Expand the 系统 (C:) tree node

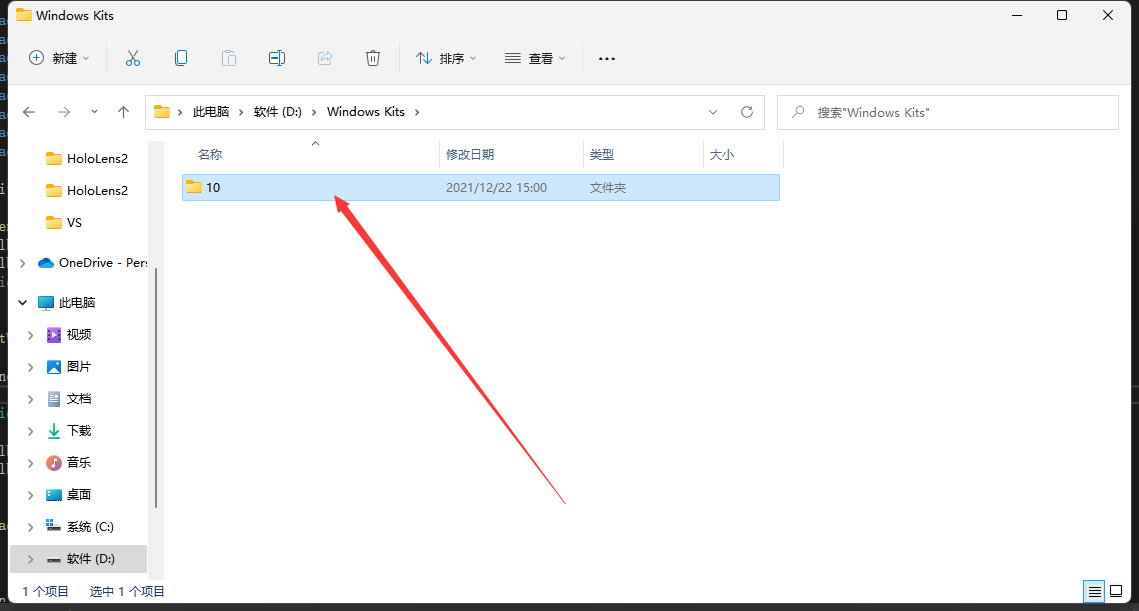coord(31,527)
